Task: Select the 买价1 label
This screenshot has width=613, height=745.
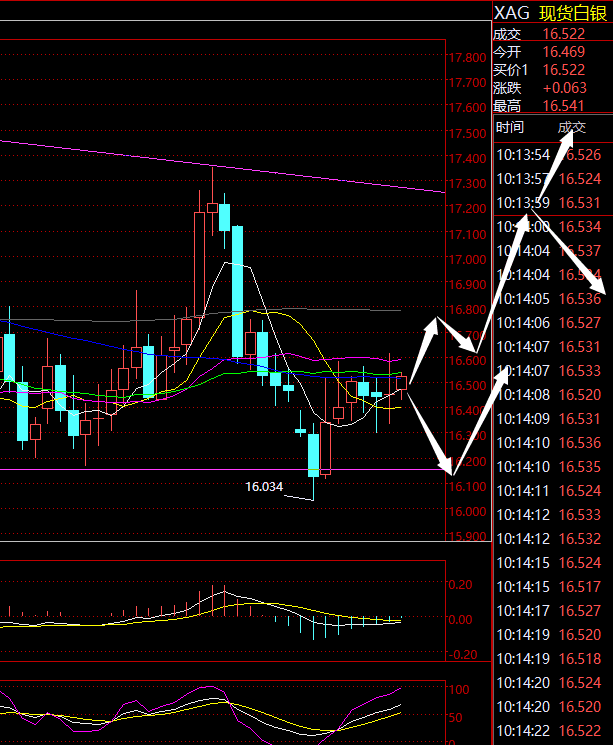Action: point(510,70)
